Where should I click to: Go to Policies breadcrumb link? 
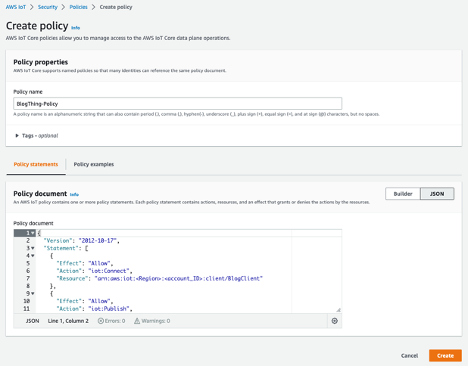click(x=78, y=7)
